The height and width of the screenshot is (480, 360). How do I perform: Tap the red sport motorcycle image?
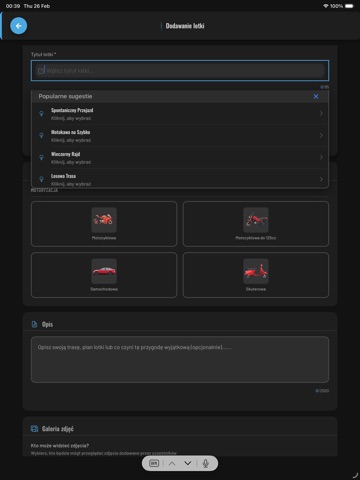pyautogui.click(x=104, y=220)
